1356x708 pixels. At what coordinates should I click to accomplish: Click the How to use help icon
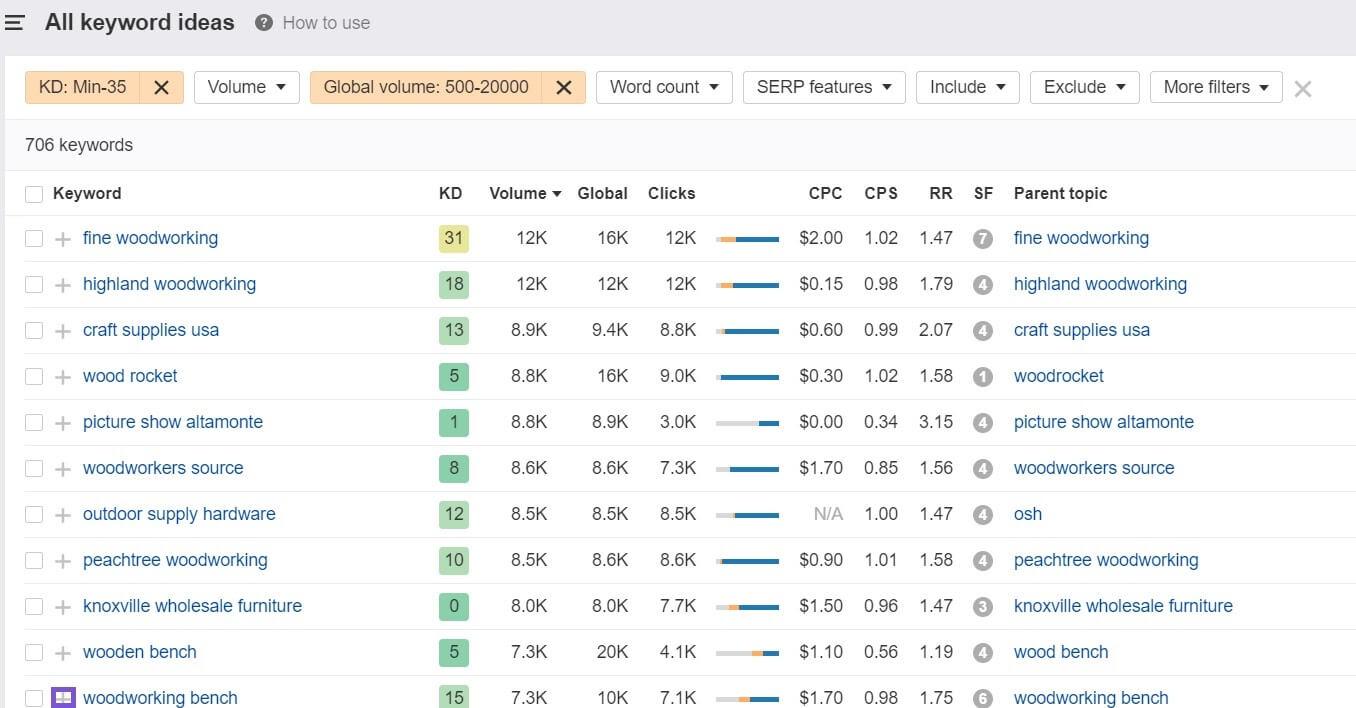[x=264, y=22]
